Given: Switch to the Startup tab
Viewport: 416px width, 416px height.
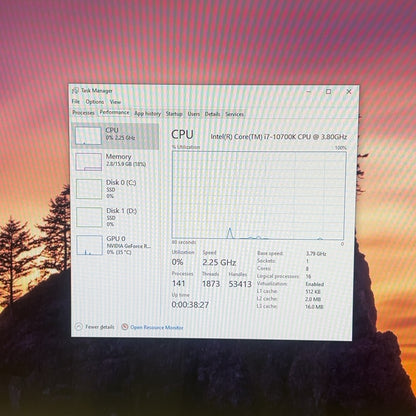Looking at the screenshot, I should pos(174,114).
